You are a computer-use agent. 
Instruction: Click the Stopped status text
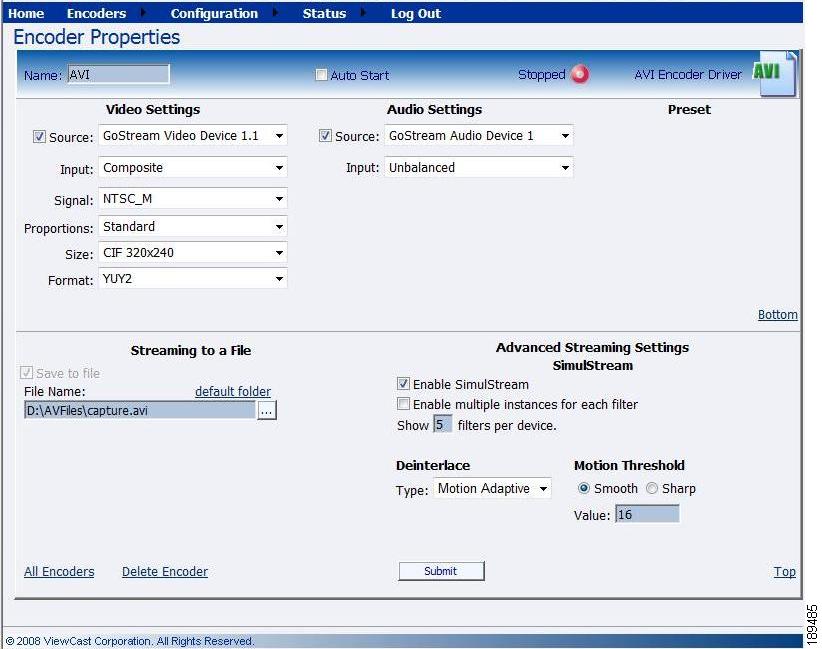[x=542, y=74]
